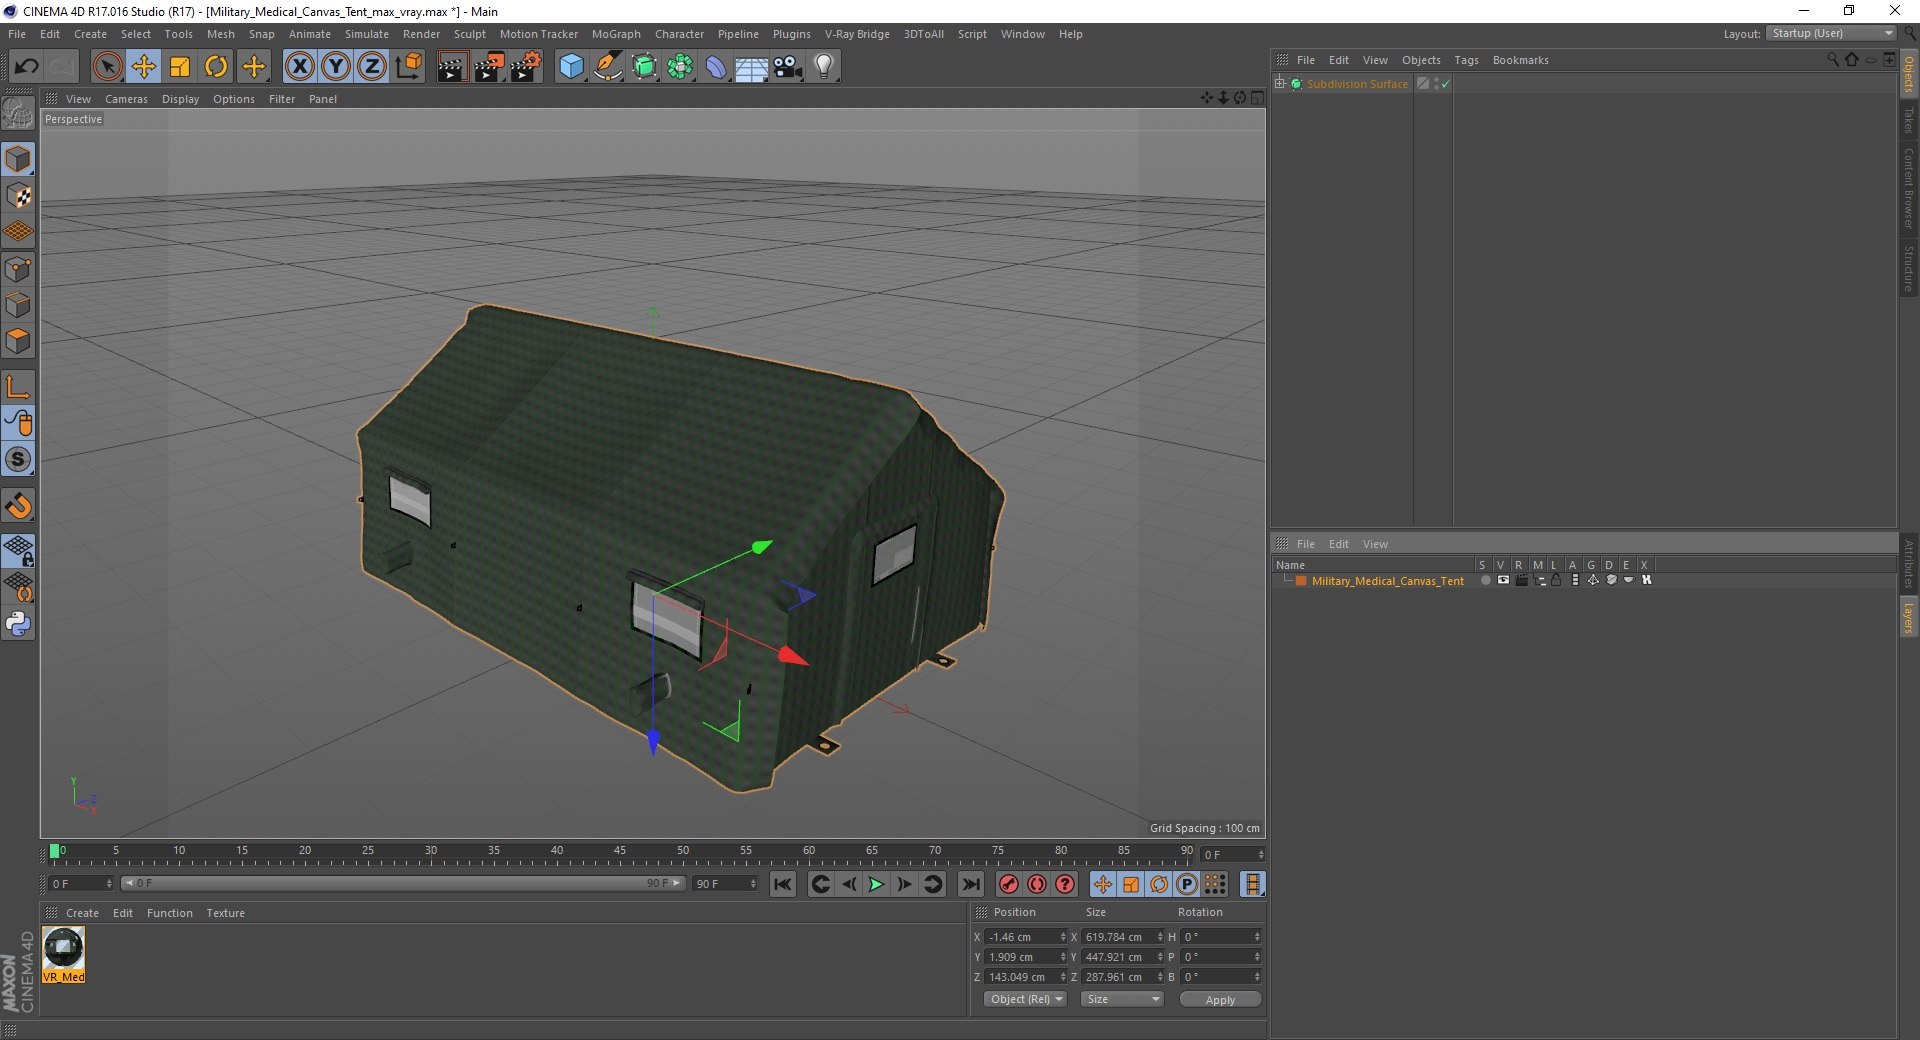Open the MoGraph menu
Viewport: 1920px width, 1040px height.
(616, 34)
